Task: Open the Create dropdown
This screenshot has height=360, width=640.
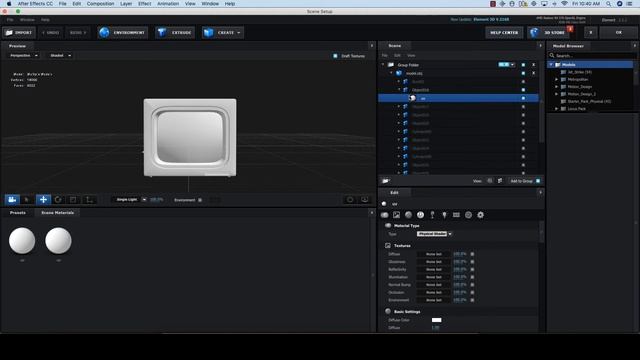Action: click(223, 32)
